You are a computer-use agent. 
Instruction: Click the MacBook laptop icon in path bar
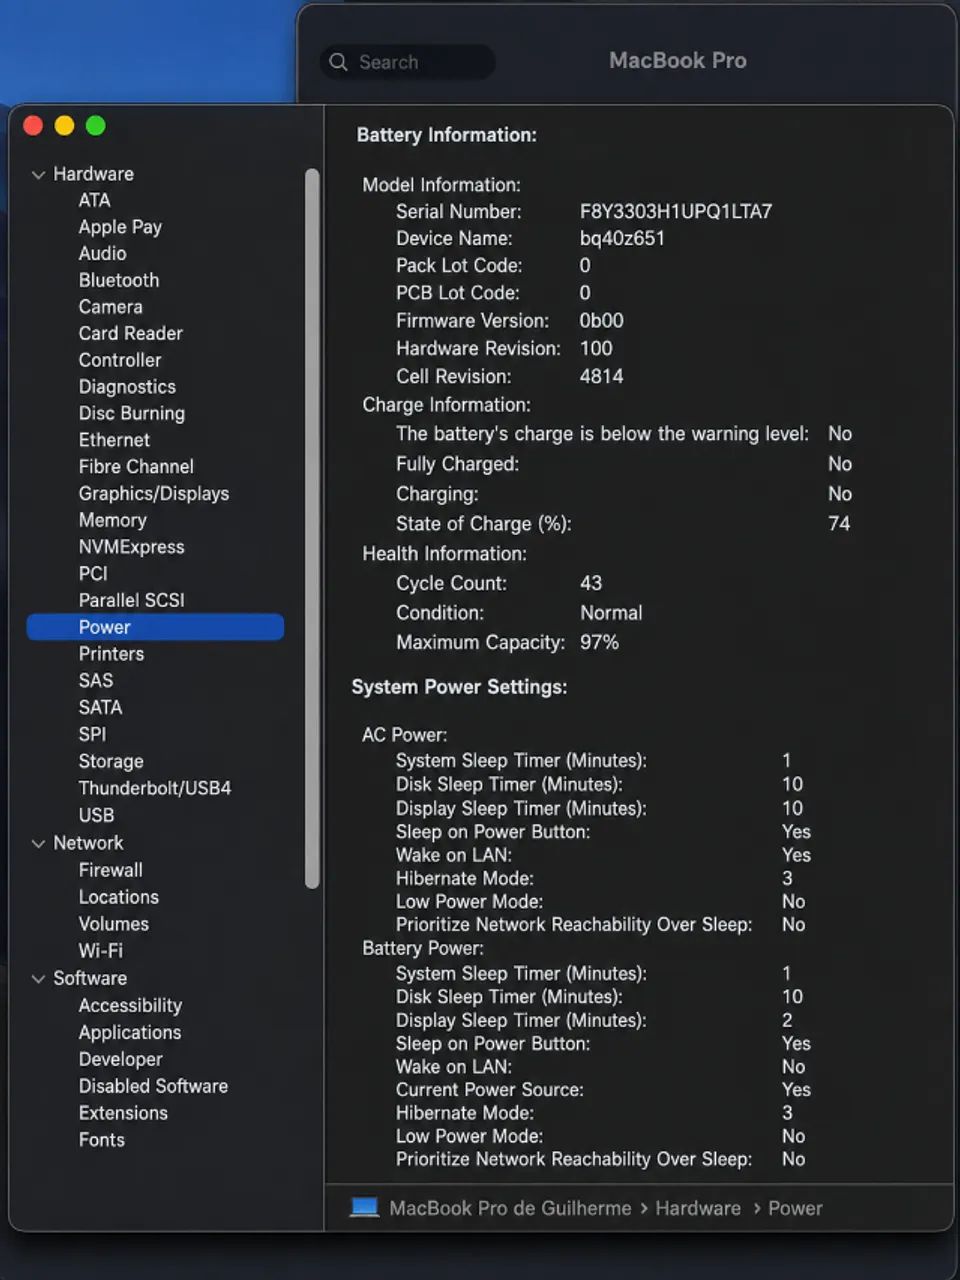pos(364,1207)
